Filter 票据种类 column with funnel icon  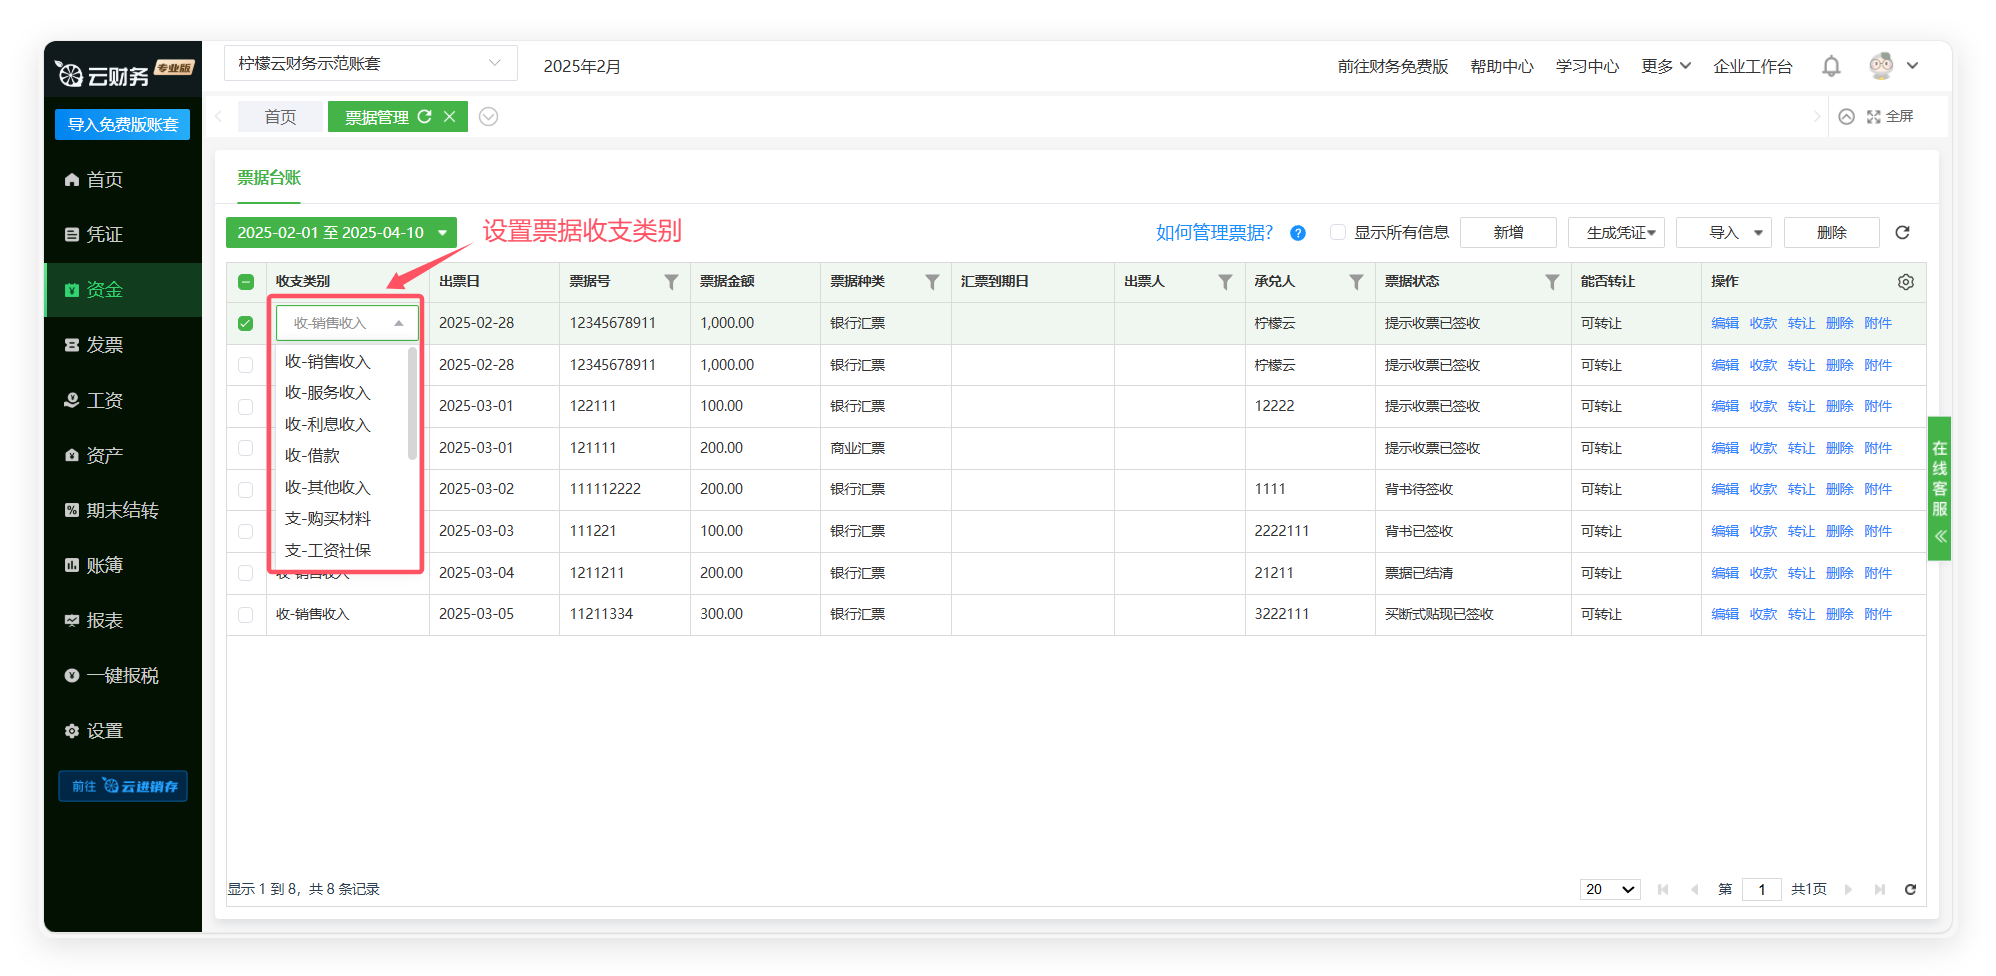[932, 282]
